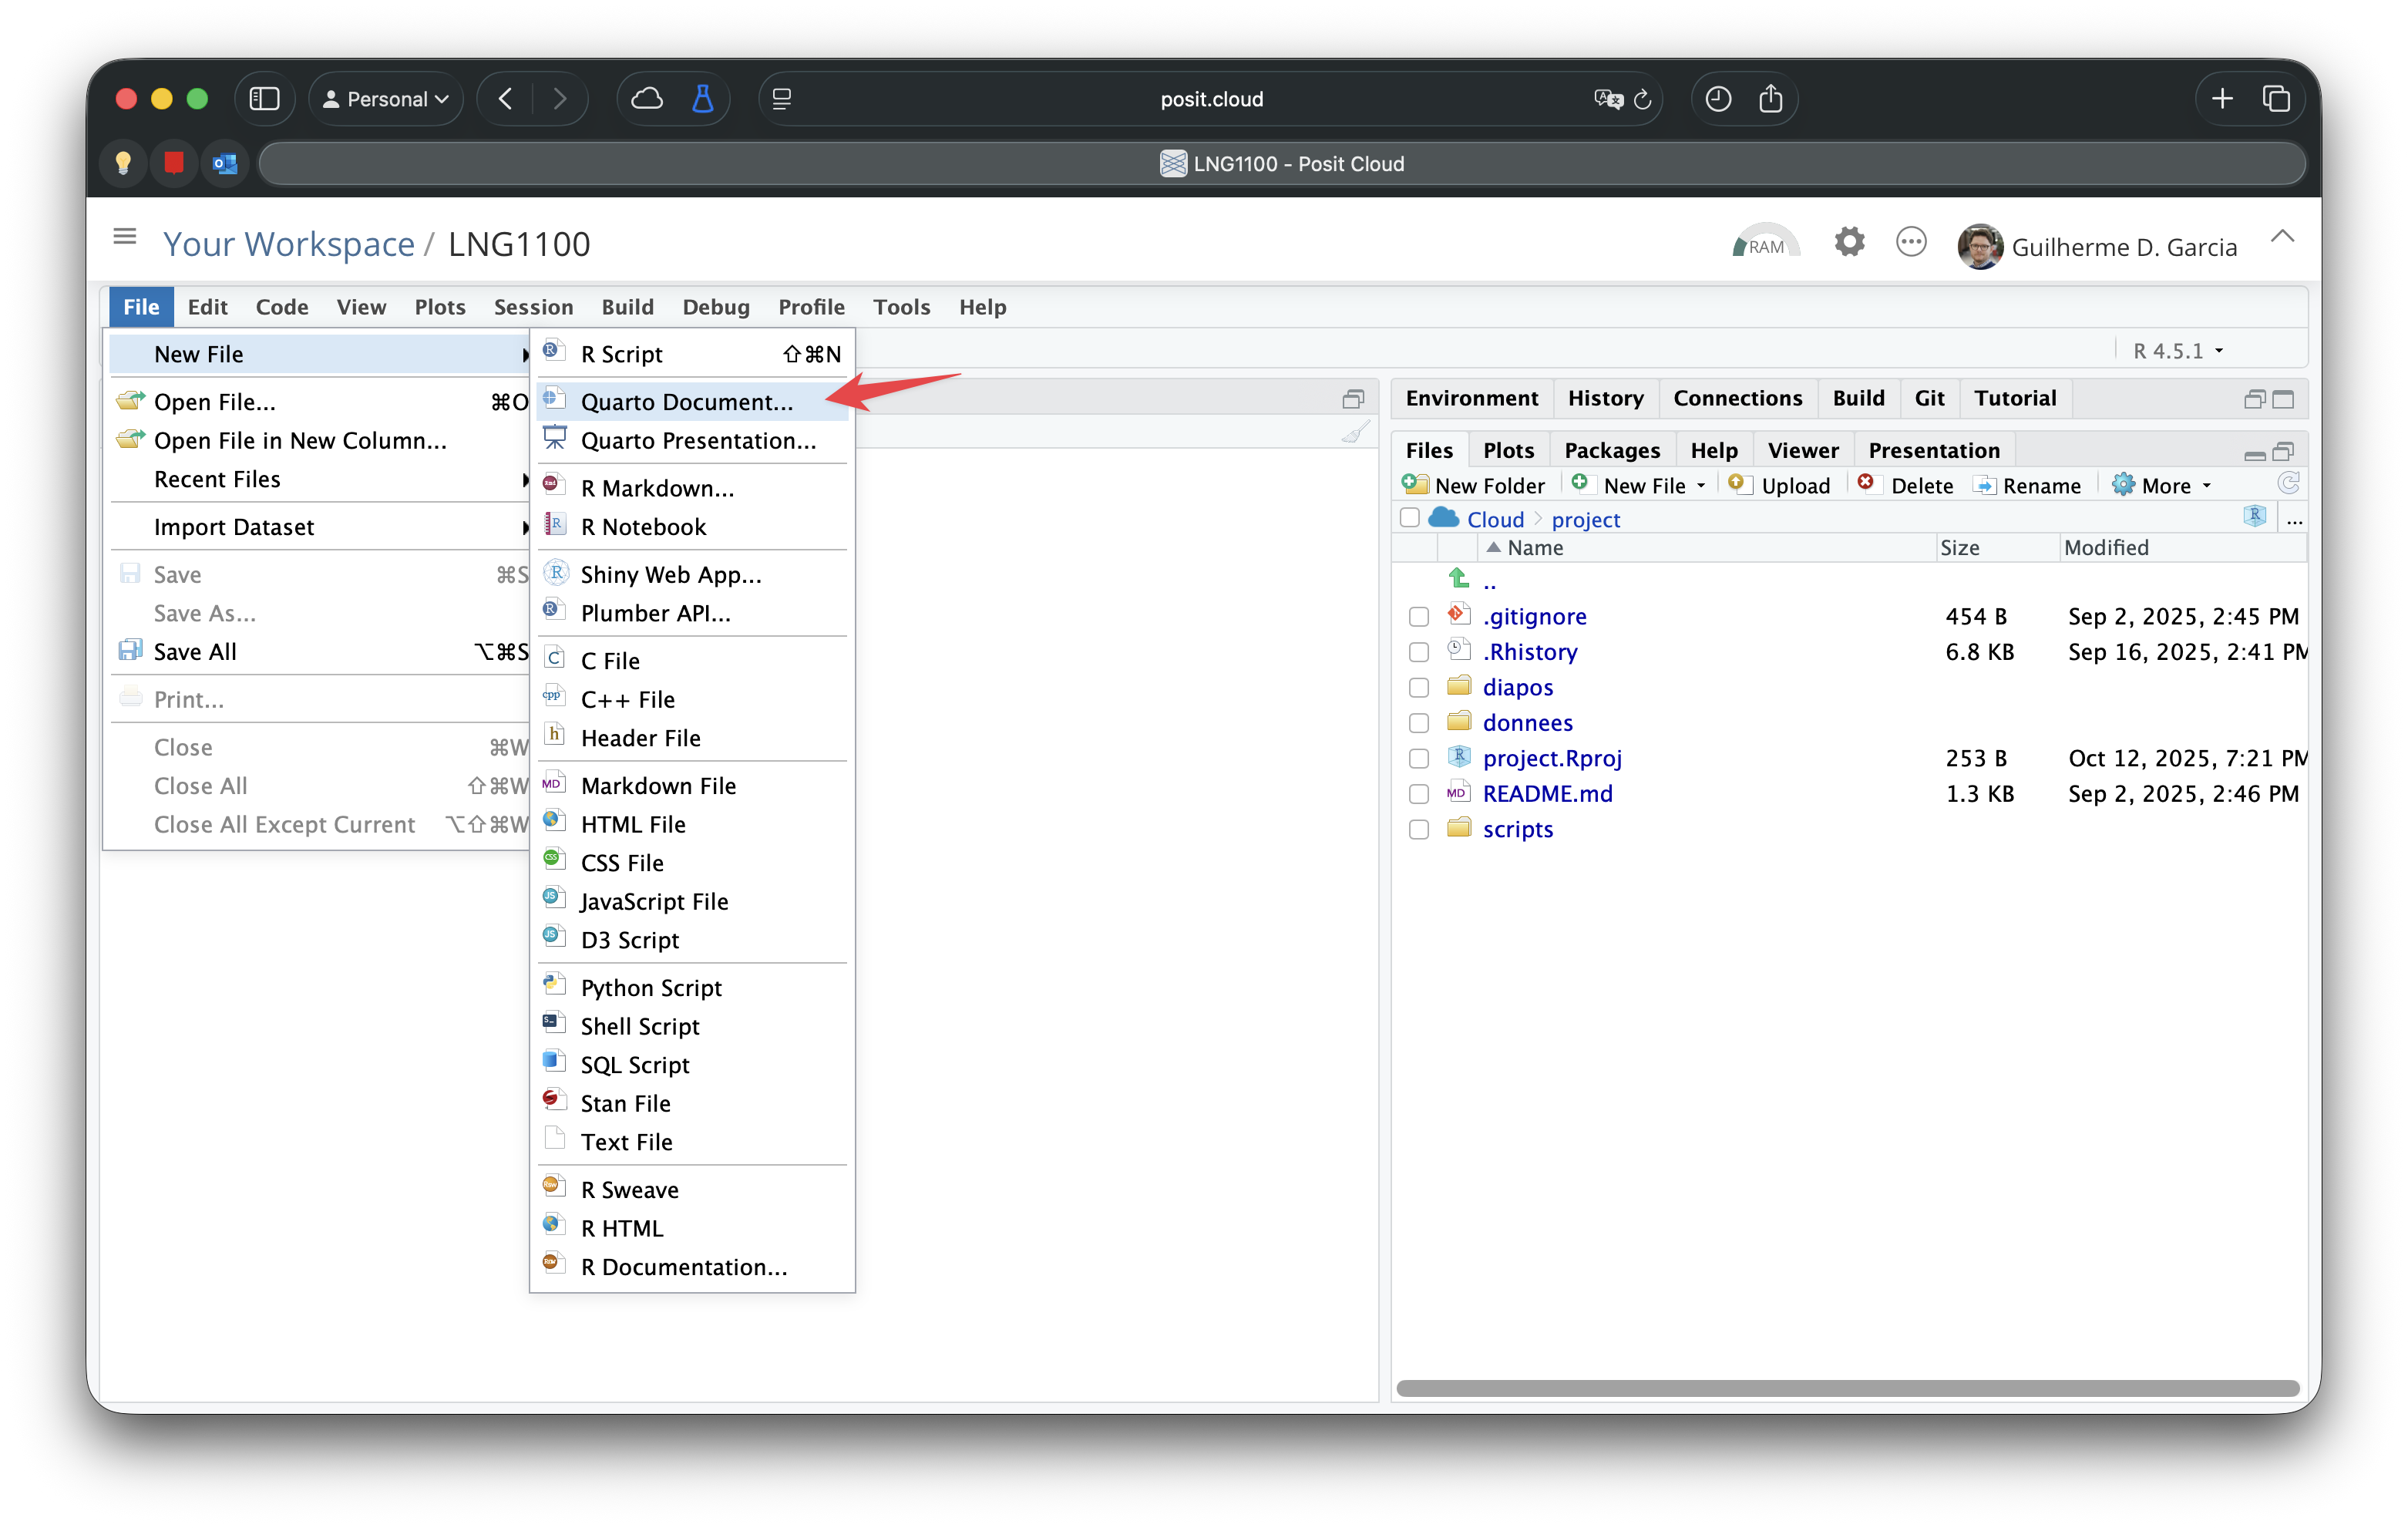The image size is (2408, 1528).
Task: Click the Safari address bar showing posit.cloud
Action: [x=1210, y=99]
